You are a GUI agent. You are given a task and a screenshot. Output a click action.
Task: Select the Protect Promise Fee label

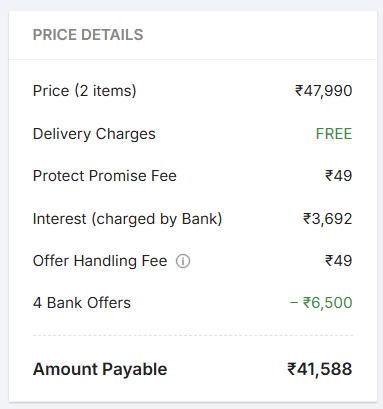pos(105,176)
